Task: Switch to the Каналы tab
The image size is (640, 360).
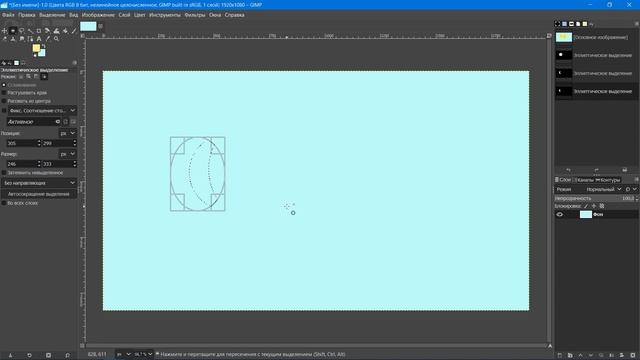Action: coord(584,180)
